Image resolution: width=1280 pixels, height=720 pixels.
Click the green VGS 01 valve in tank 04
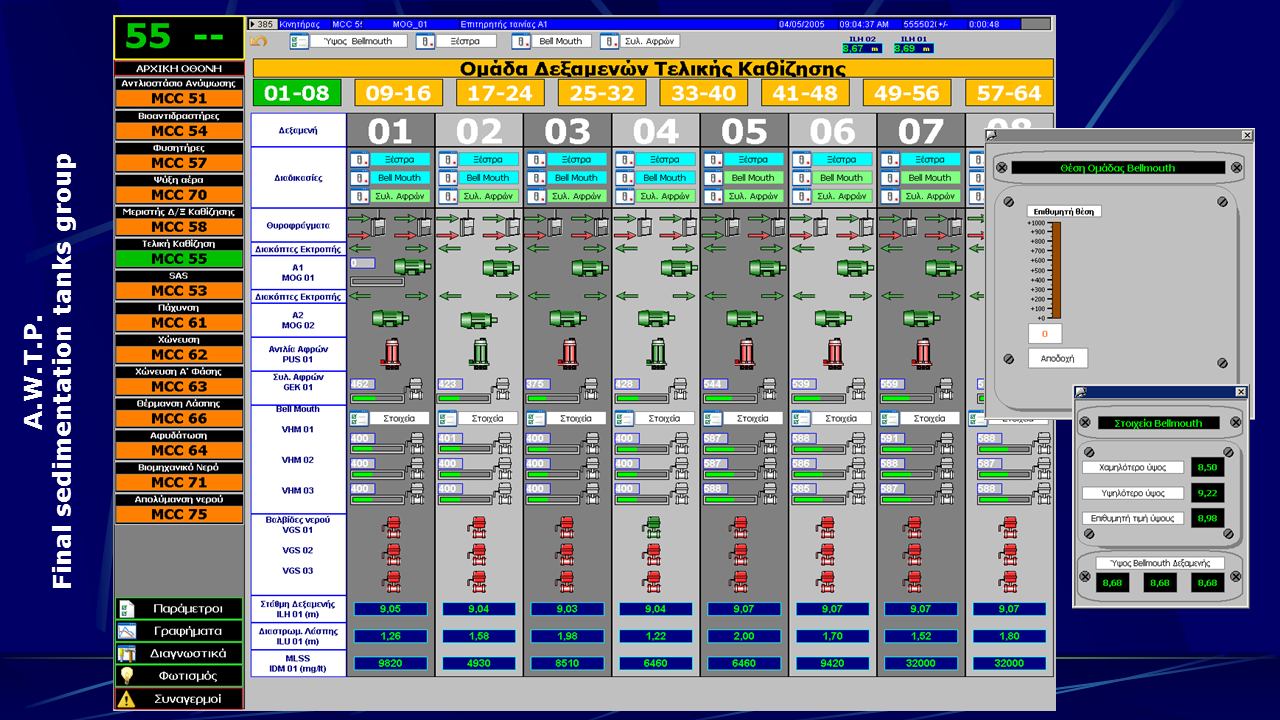pyautogui.click(x=653, y=525)
